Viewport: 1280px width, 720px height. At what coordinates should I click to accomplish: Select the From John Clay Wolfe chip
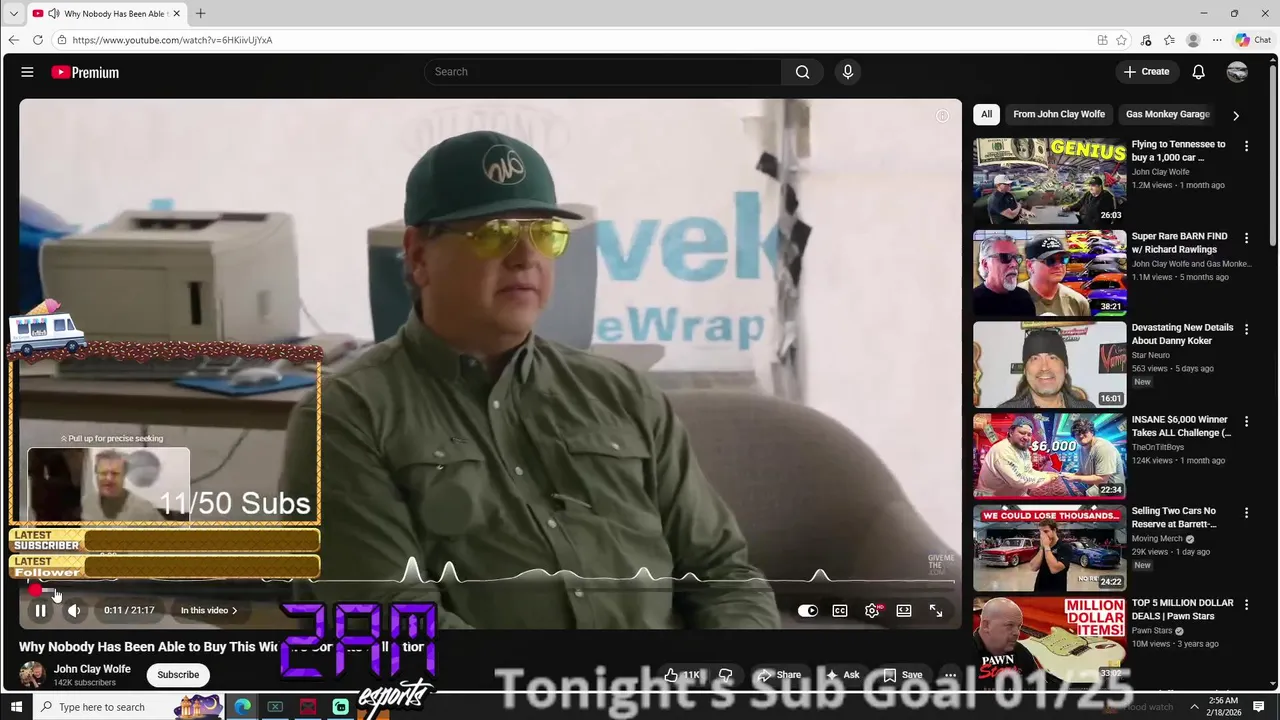pos(1059,114)
